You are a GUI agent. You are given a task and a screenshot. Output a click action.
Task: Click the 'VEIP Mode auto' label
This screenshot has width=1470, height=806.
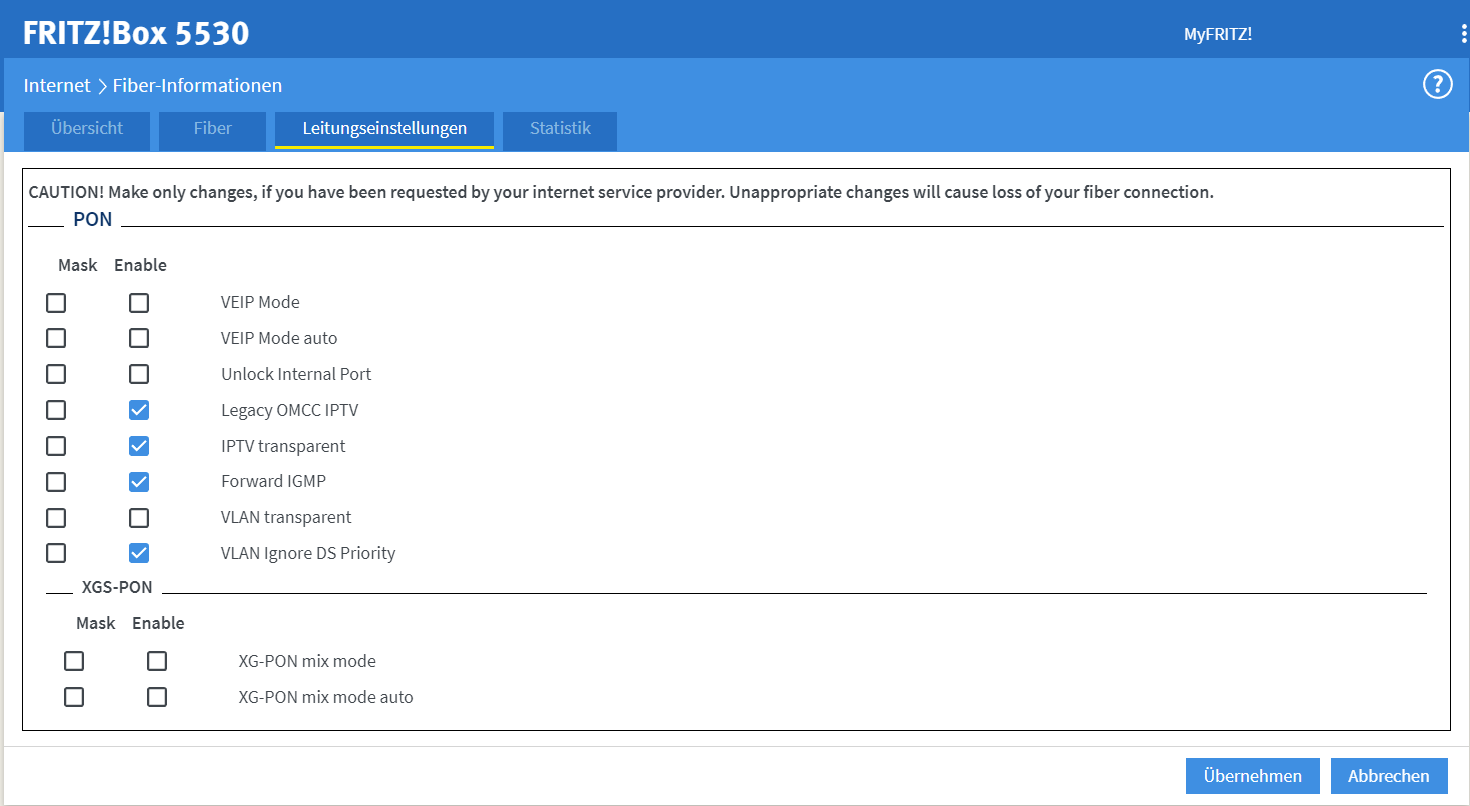[279, 338]
